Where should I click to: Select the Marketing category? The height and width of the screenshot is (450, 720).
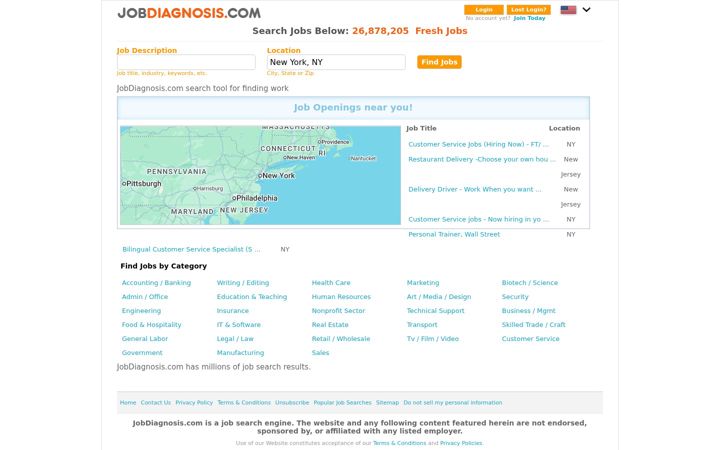tap(423, 283)
